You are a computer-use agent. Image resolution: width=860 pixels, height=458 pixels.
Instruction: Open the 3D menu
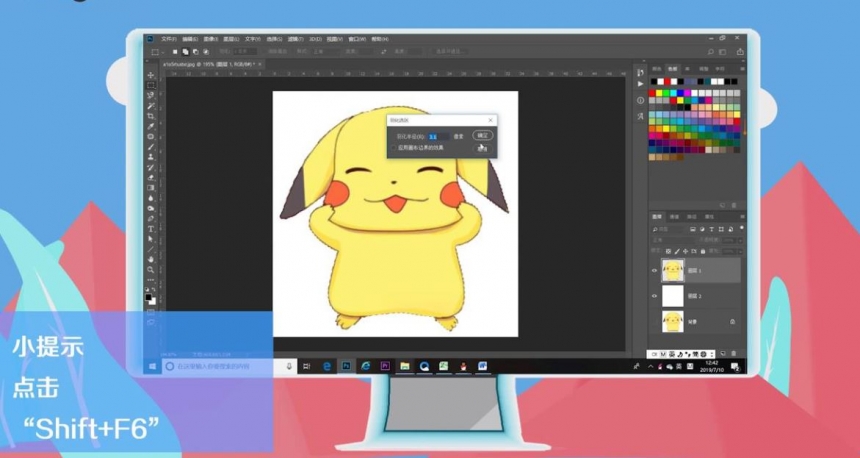315,39
